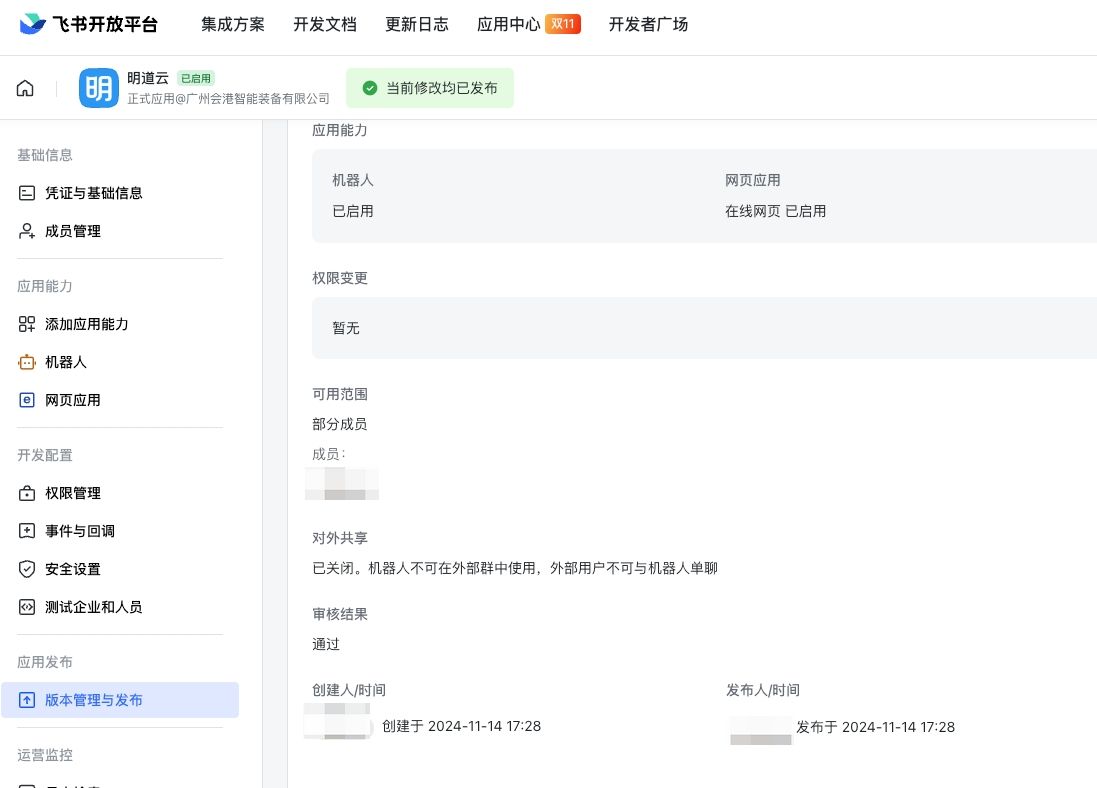The width and height of the screenshot is (1097, 788).
Task: Click the 成员管理 person icon
Action: [x=27, y=231]
